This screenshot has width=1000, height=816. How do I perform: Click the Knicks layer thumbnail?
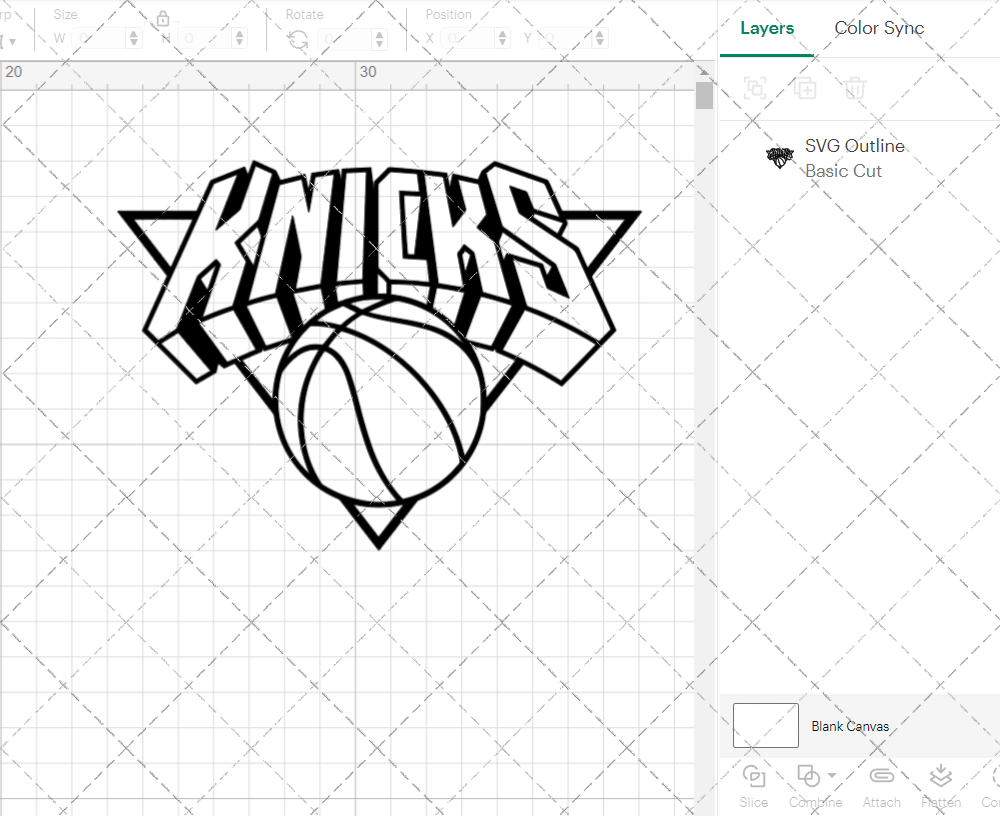pos(780,157)
